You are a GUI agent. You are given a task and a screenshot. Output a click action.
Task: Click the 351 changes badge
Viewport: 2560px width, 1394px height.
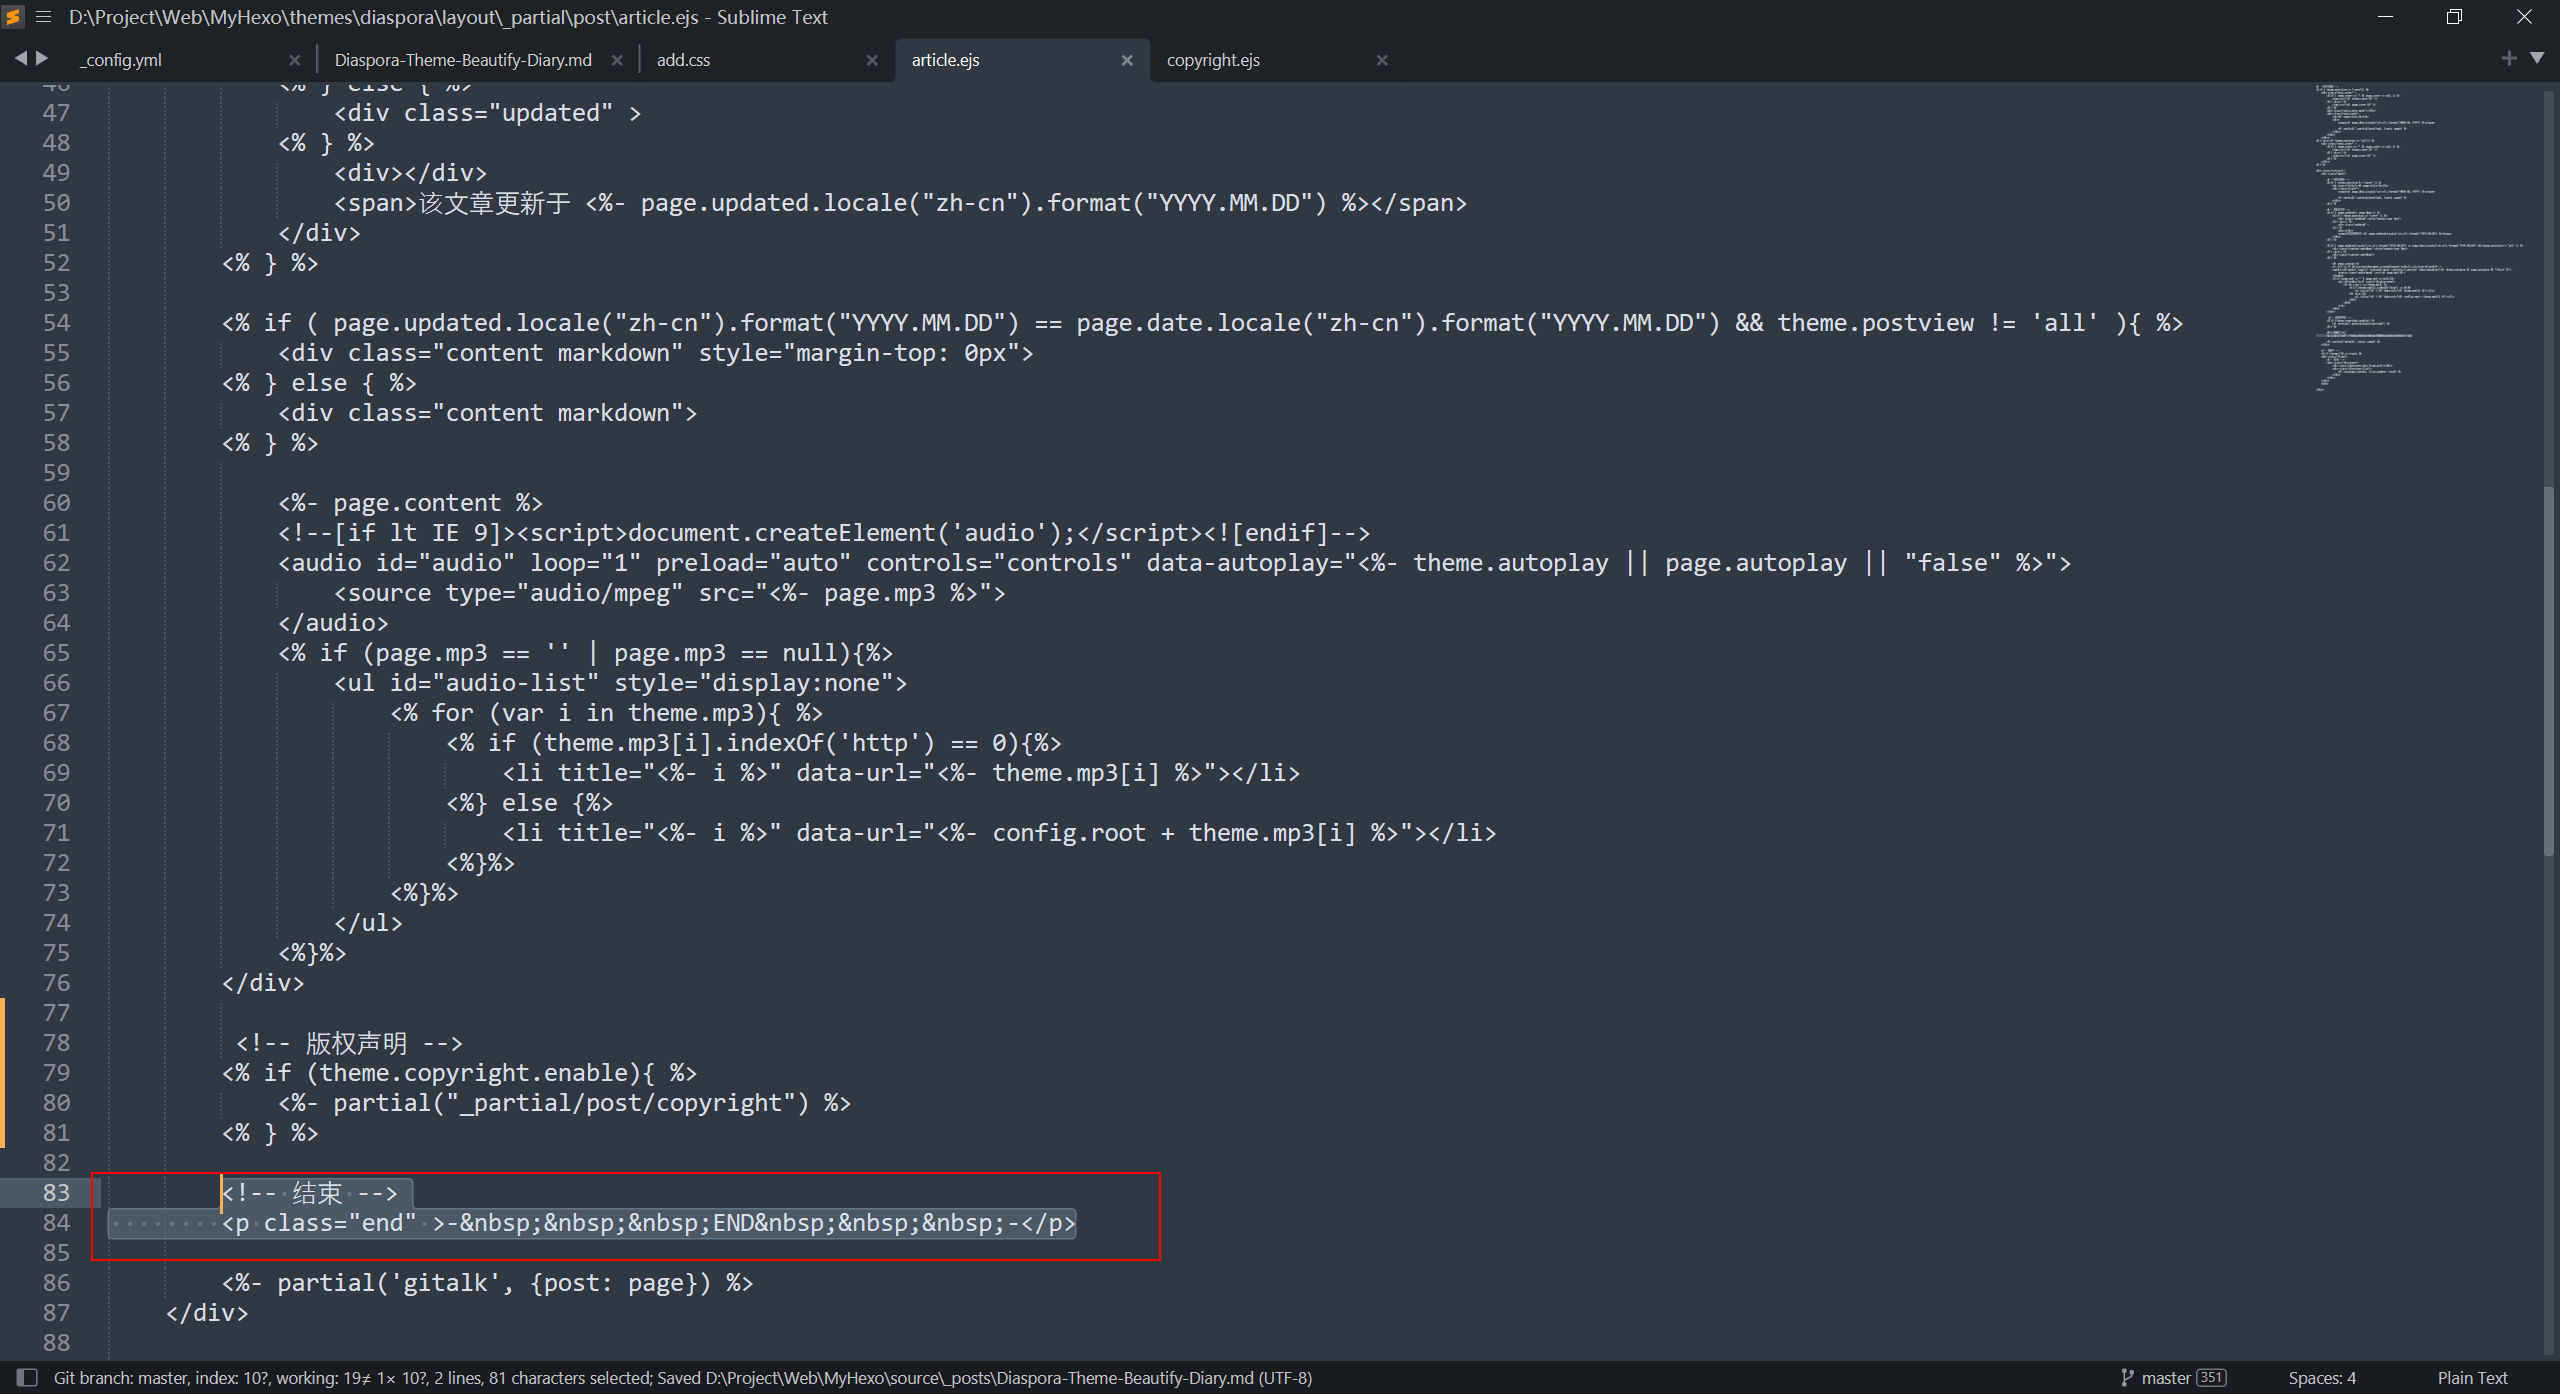(x=2211, y=1377)
